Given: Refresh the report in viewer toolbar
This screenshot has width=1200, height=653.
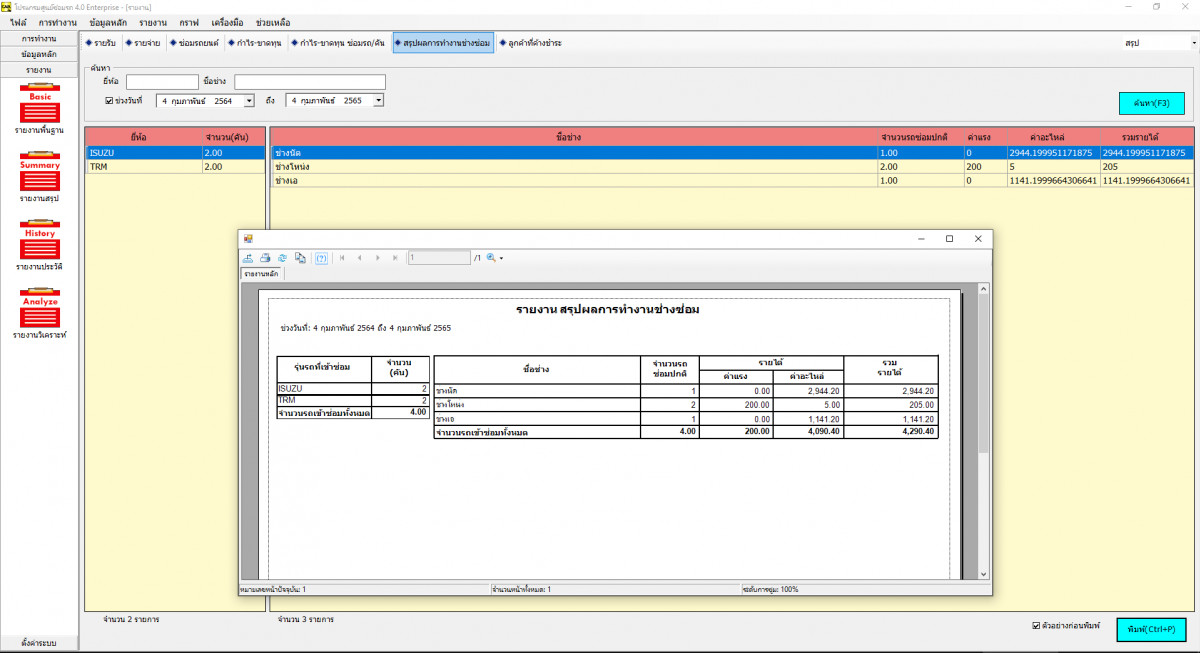Looking at the screenshot, I should (282, 258).
